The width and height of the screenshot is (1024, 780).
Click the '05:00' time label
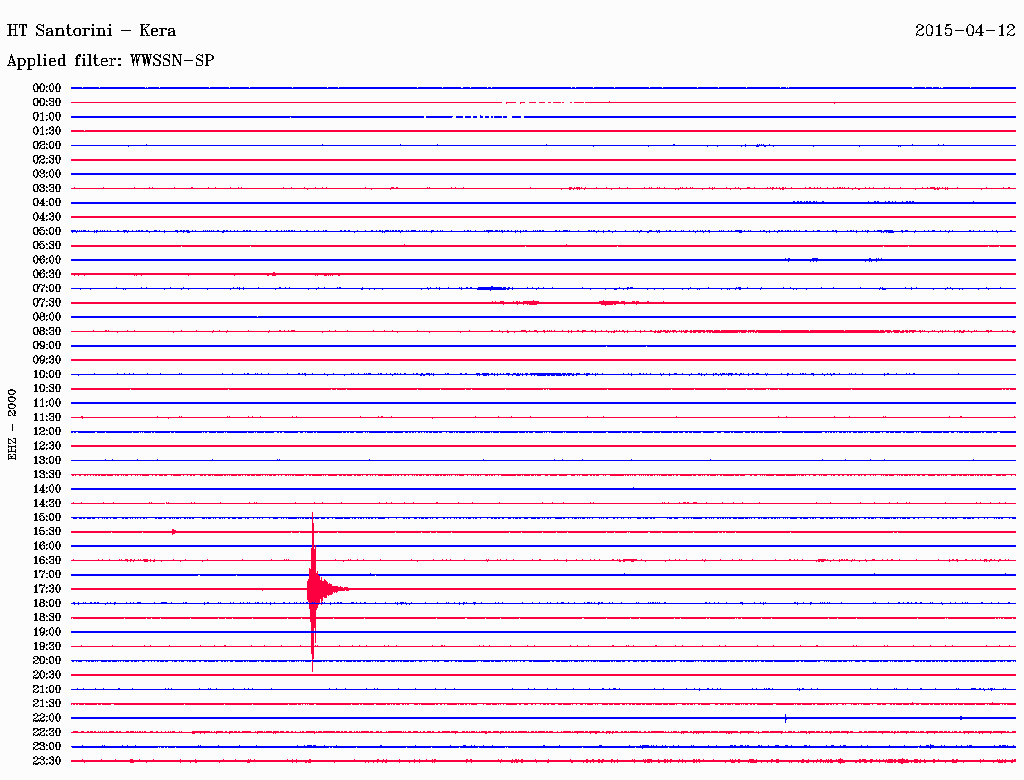[47, 231]
